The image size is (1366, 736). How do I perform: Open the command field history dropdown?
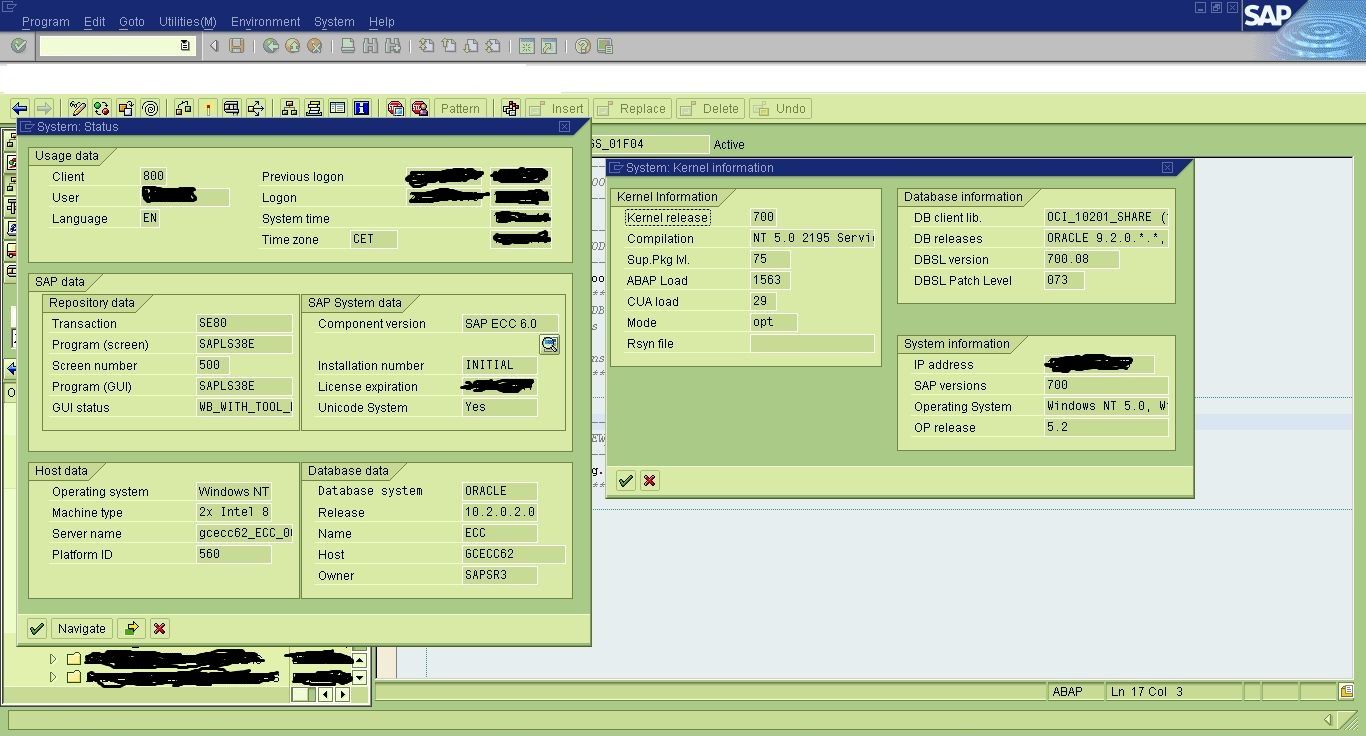click(x=185, y=46)
